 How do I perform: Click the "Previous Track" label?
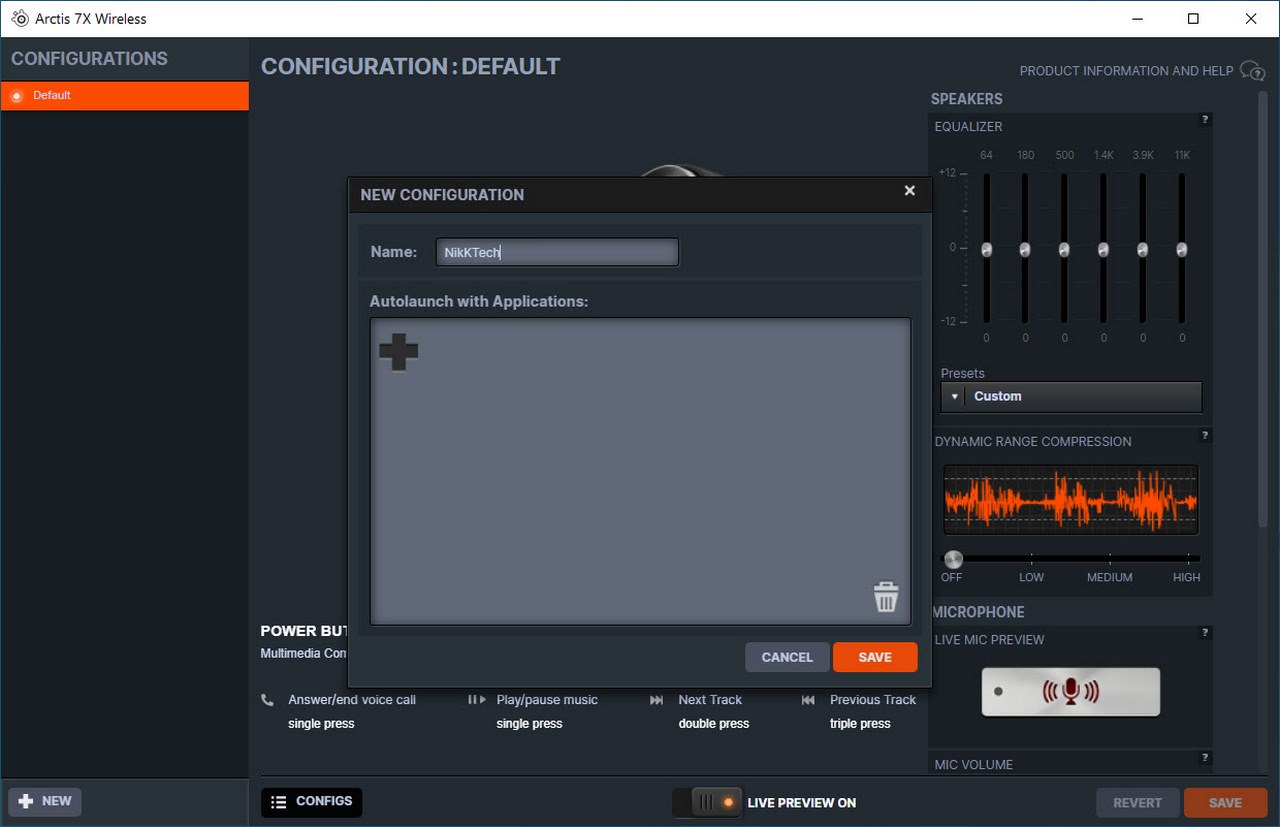[x=873, y=700]
